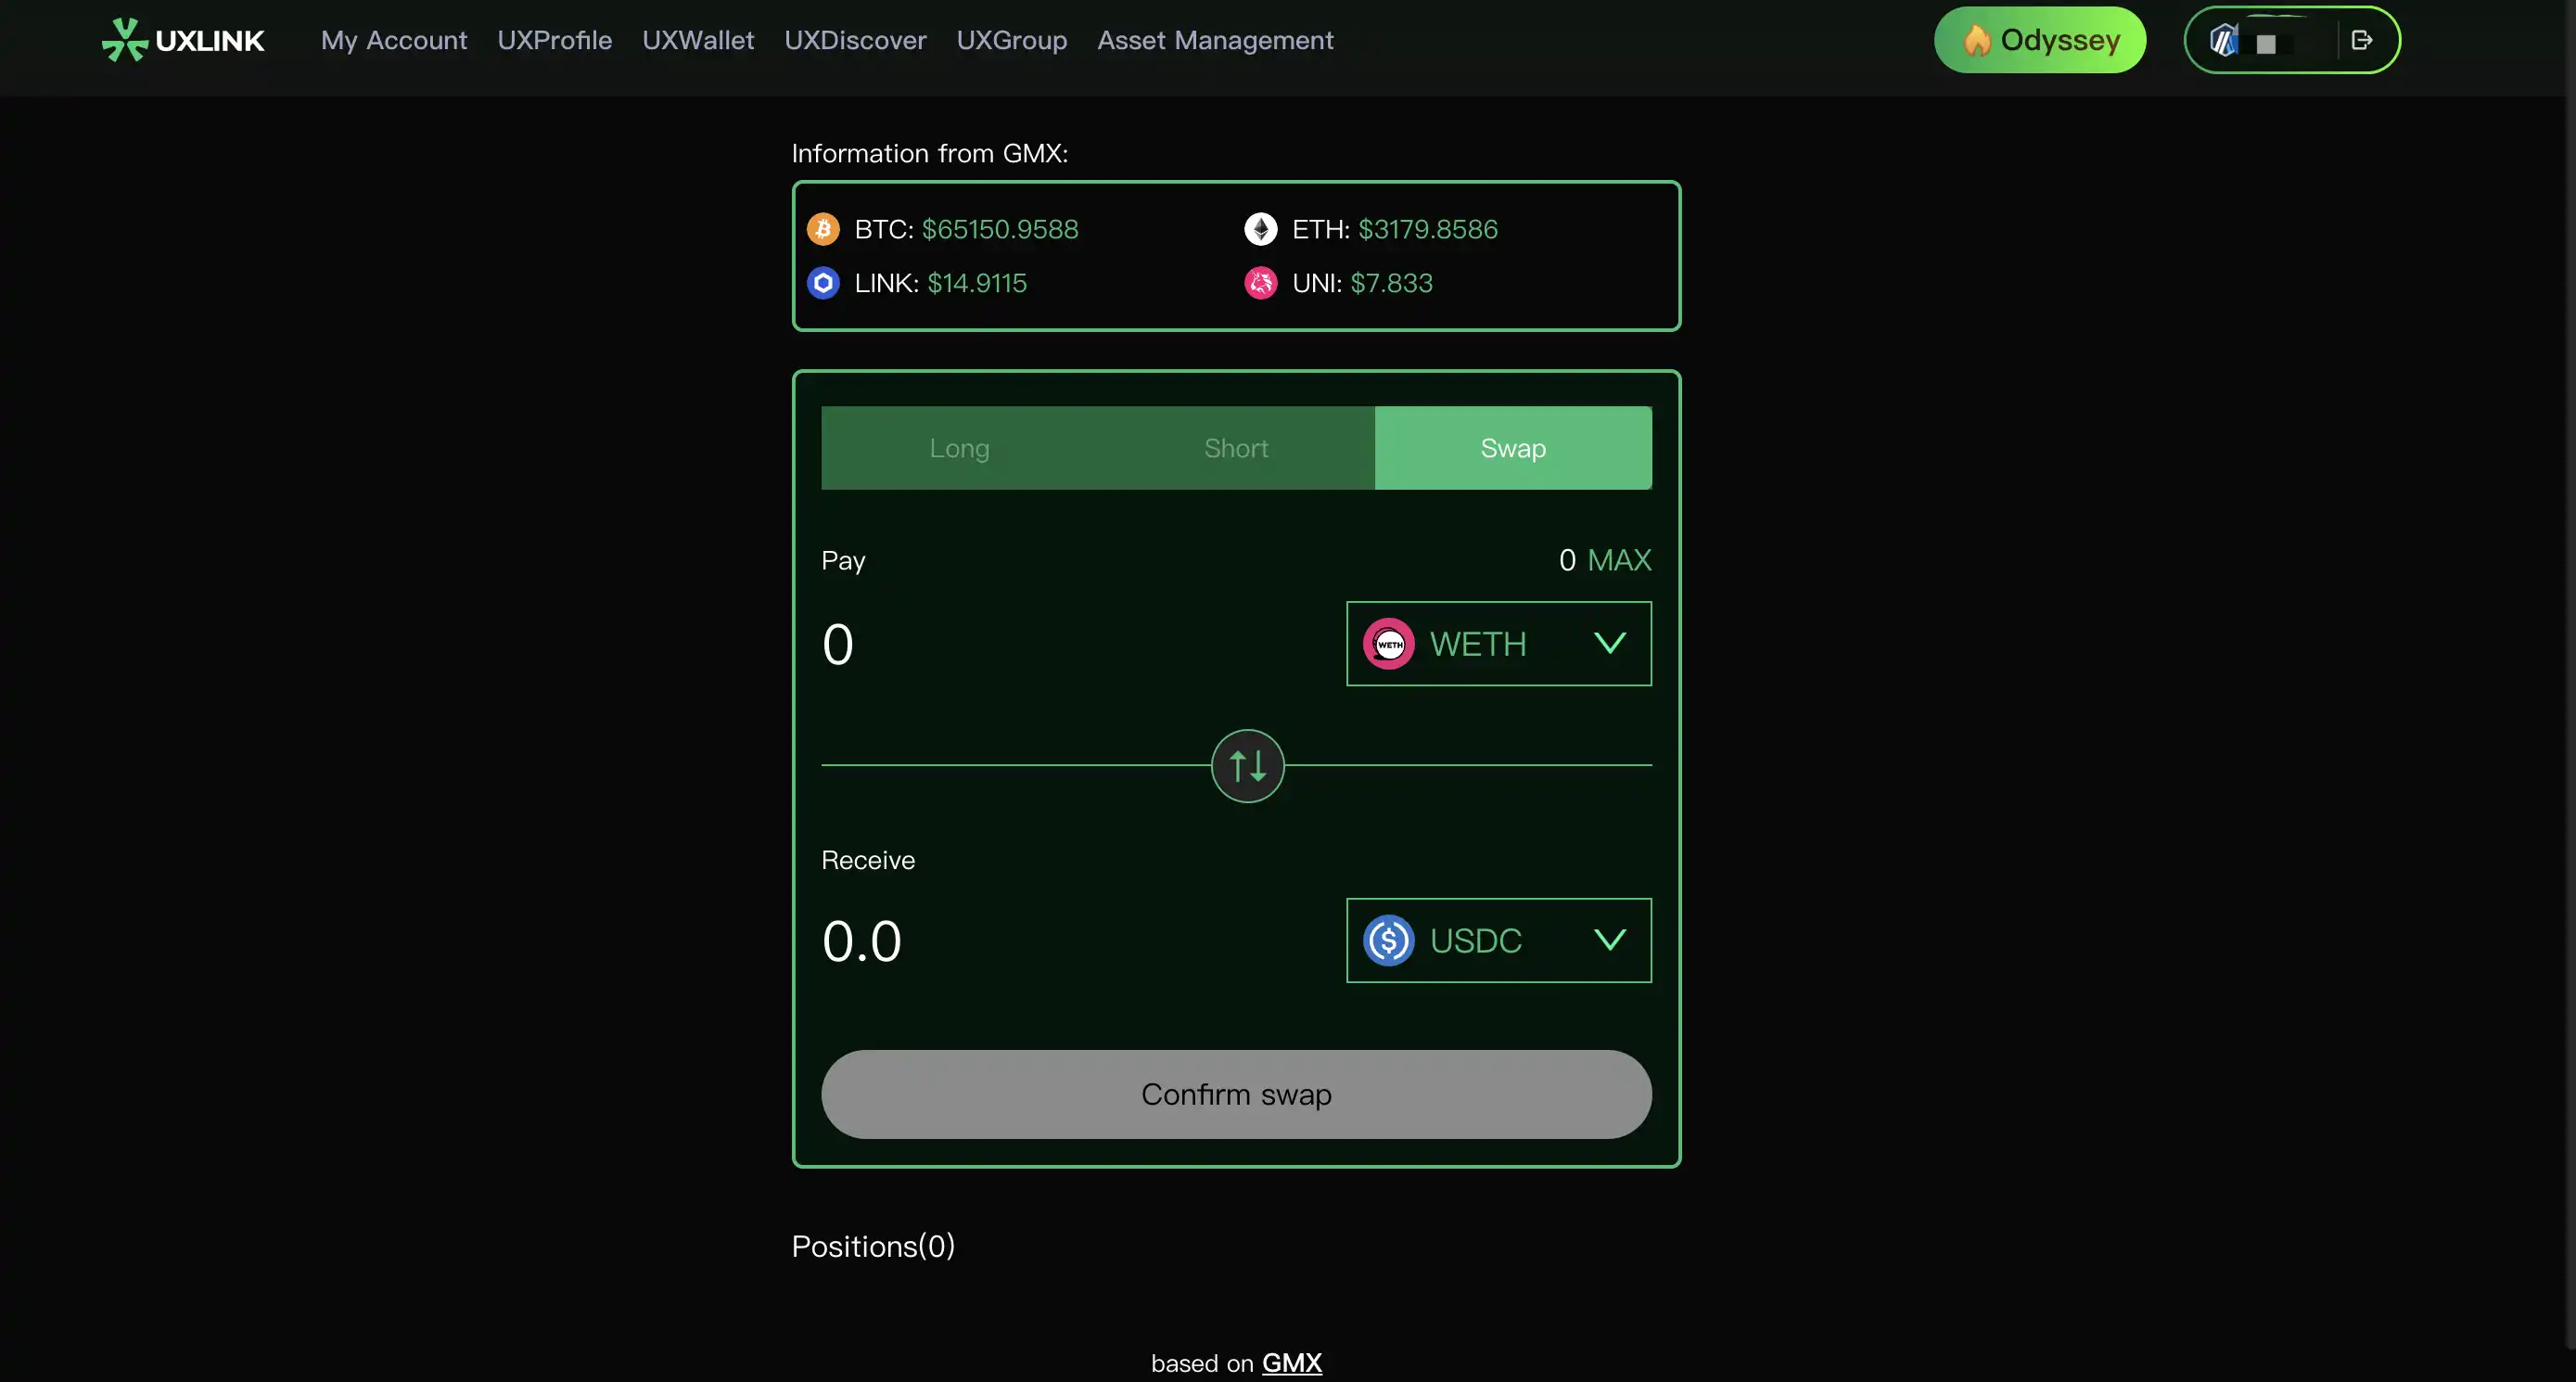The image size is (2576, 1382).
Task: Switch to Short trade mode
Action: tap(1236, 448)
